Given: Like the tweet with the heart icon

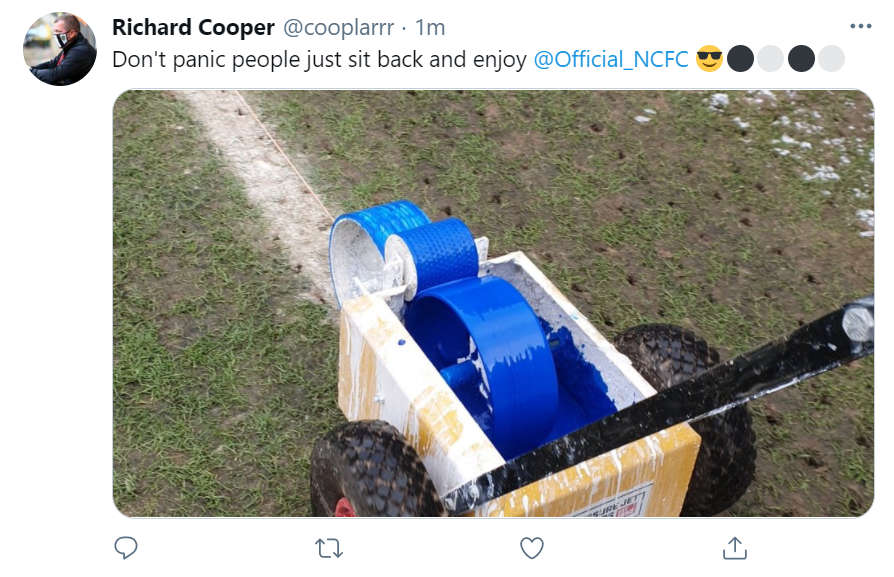Looking at the screenshot, I should (531, 548).
